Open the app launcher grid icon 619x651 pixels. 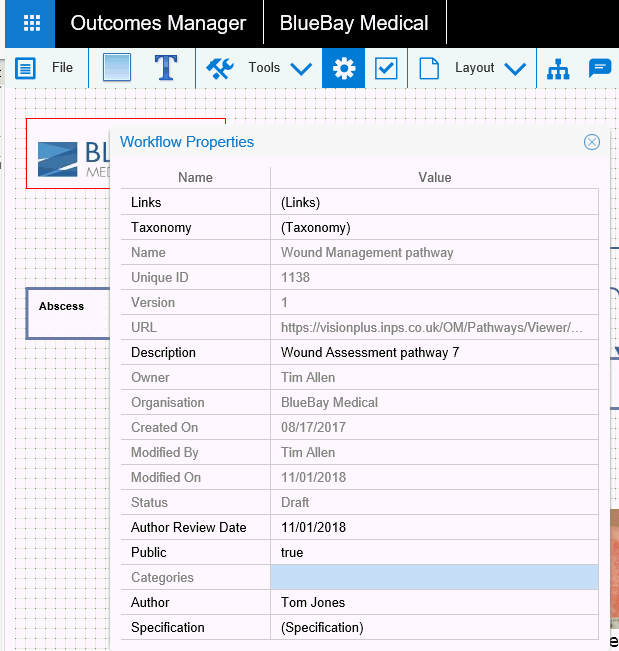coord(31,24)
